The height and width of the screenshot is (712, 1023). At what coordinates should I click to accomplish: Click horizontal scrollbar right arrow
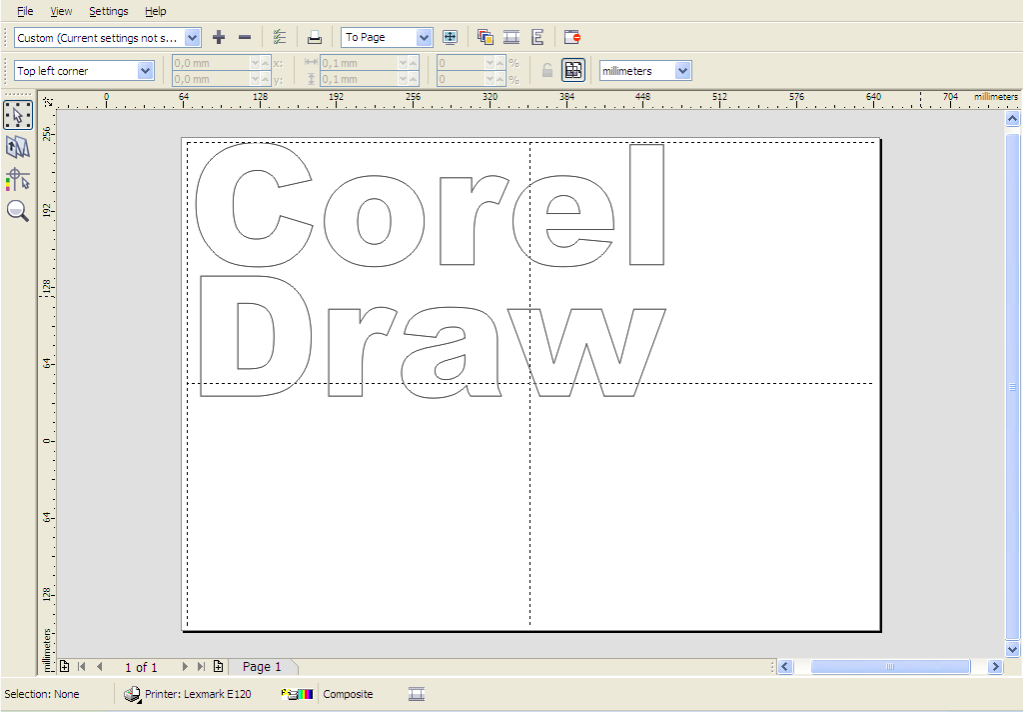coord(995,666)
